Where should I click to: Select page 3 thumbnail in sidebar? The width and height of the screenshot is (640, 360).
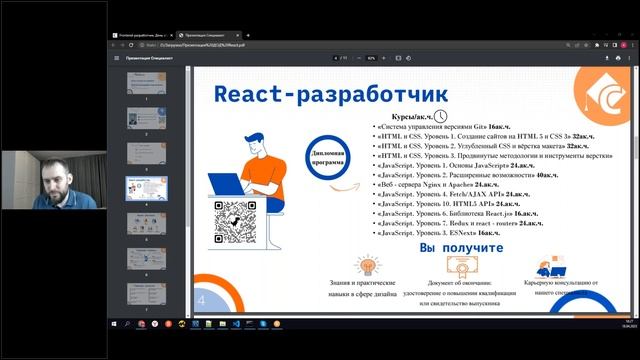coord(147,153)
